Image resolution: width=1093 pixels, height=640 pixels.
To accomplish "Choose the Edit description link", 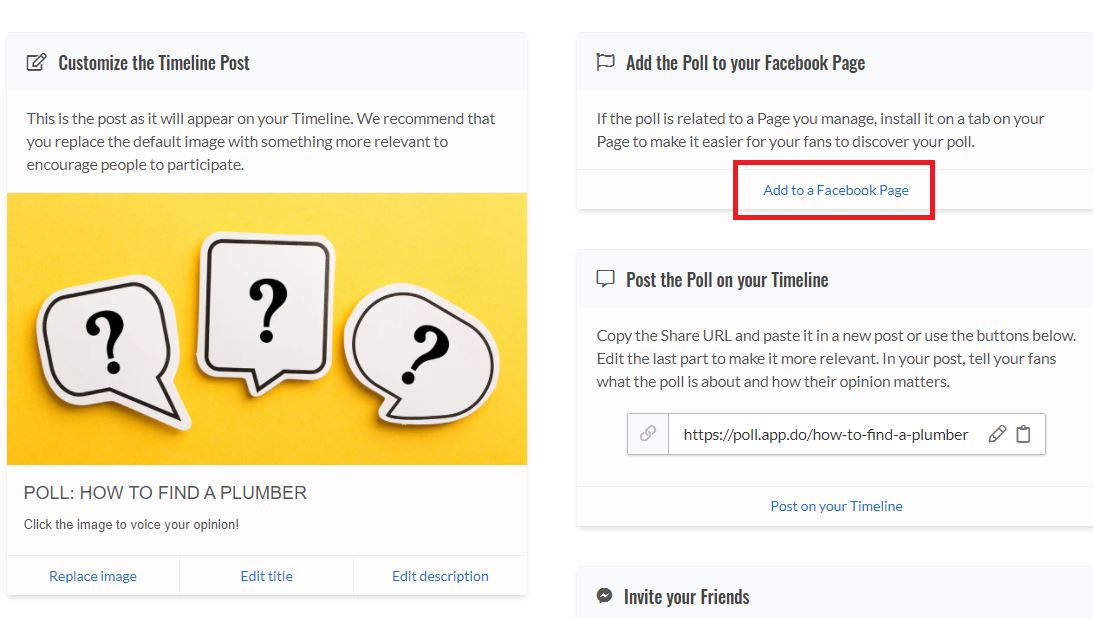I will (x=440, y=576).
